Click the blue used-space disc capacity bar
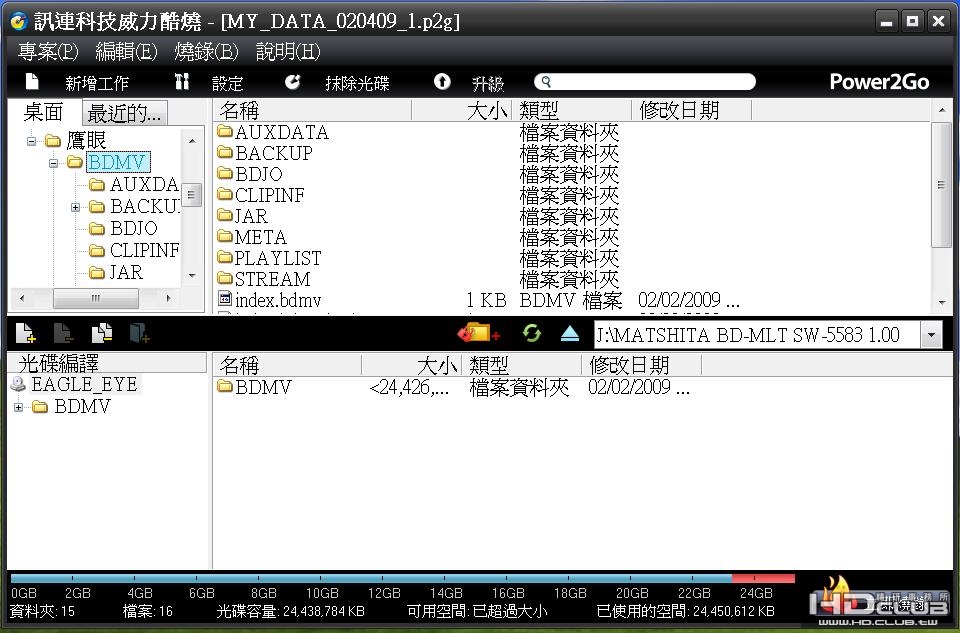 (x=371, y=578)
